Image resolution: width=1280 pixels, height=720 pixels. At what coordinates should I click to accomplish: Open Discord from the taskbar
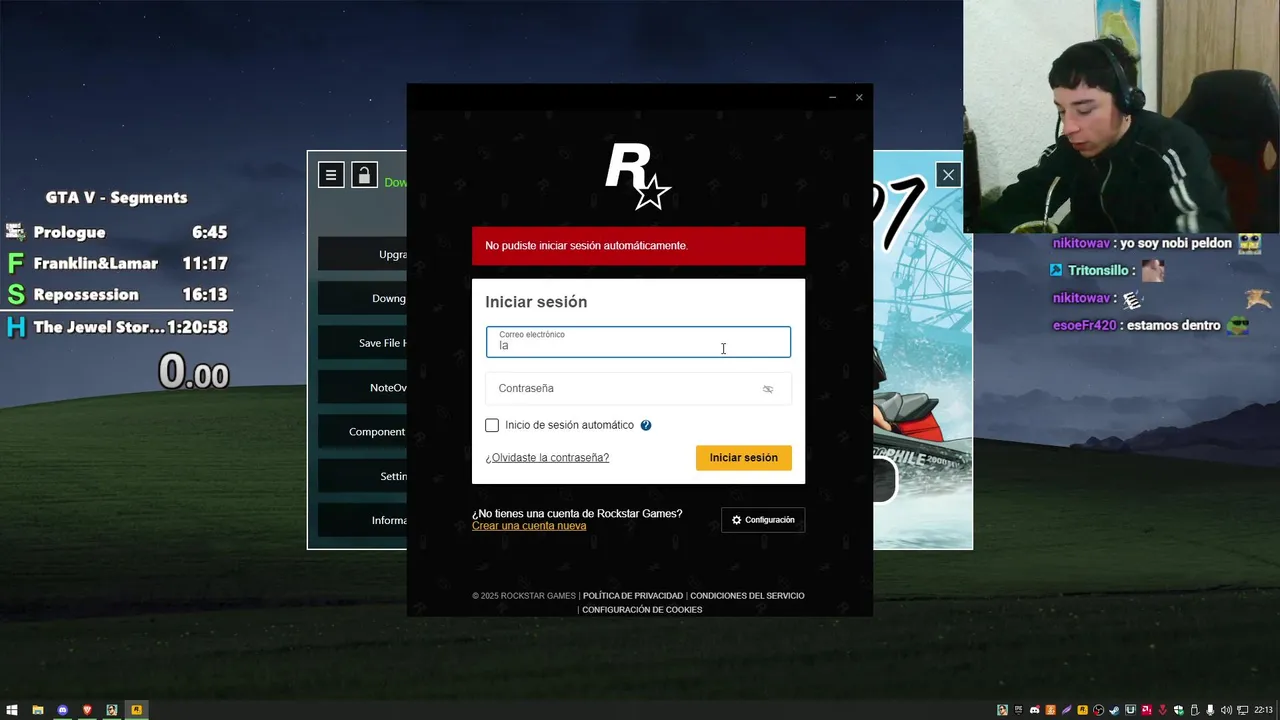pyautogui.click(x=62, y=710)
